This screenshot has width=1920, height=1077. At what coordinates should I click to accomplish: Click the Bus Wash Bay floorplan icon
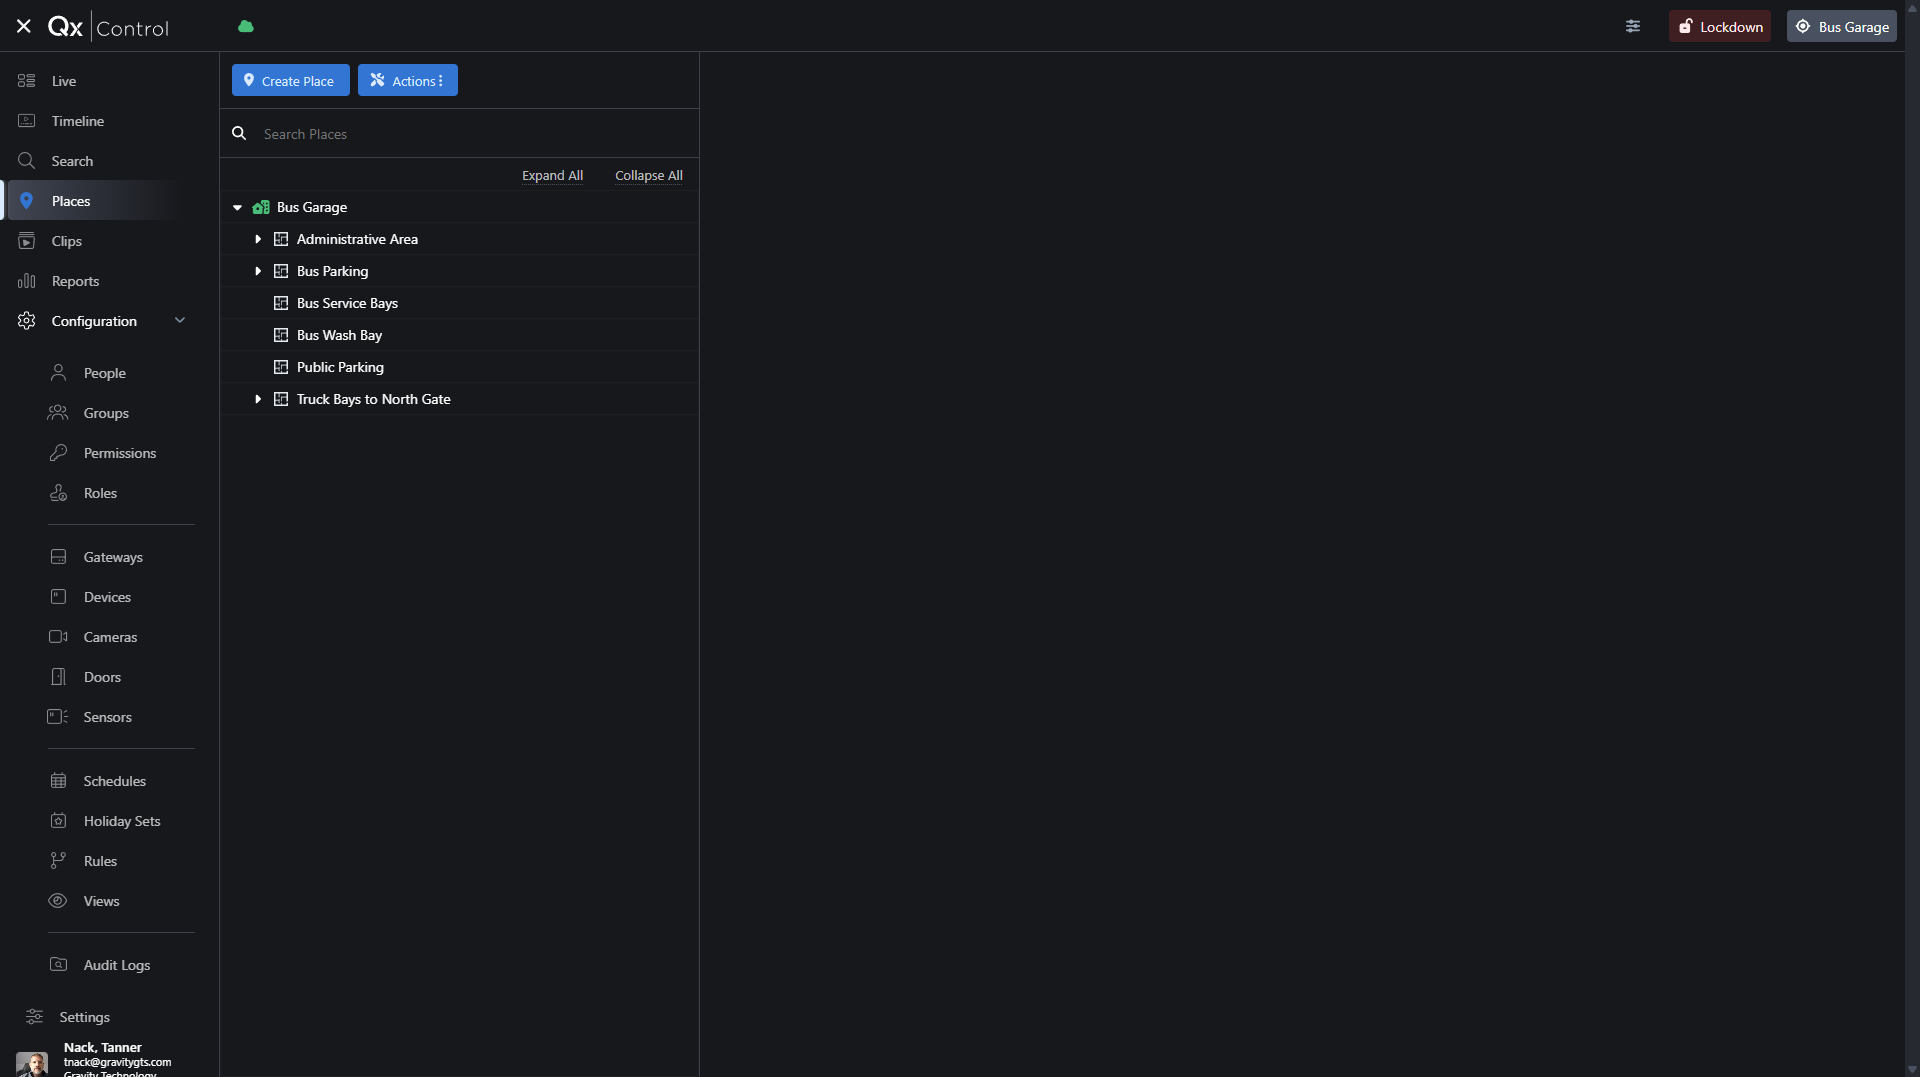pos(281,335)
